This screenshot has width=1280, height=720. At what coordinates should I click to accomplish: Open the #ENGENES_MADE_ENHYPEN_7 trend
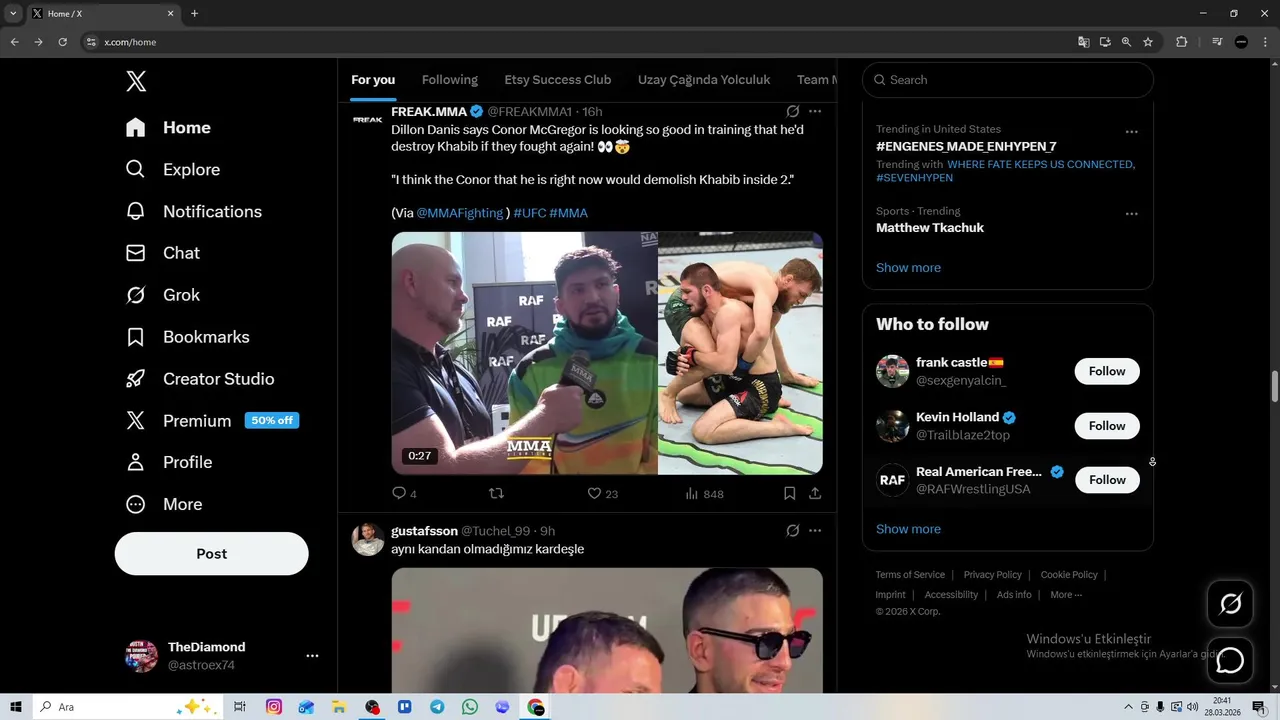coord(966,147)
